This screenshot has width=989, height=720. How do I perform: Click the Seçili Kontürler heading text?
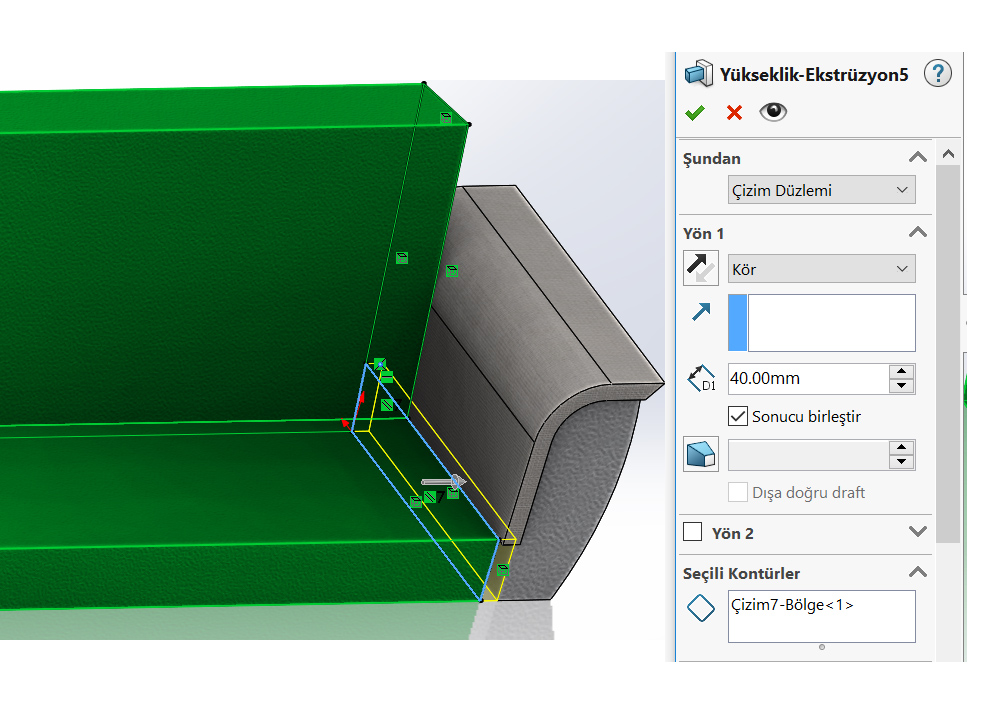(741, 573)
